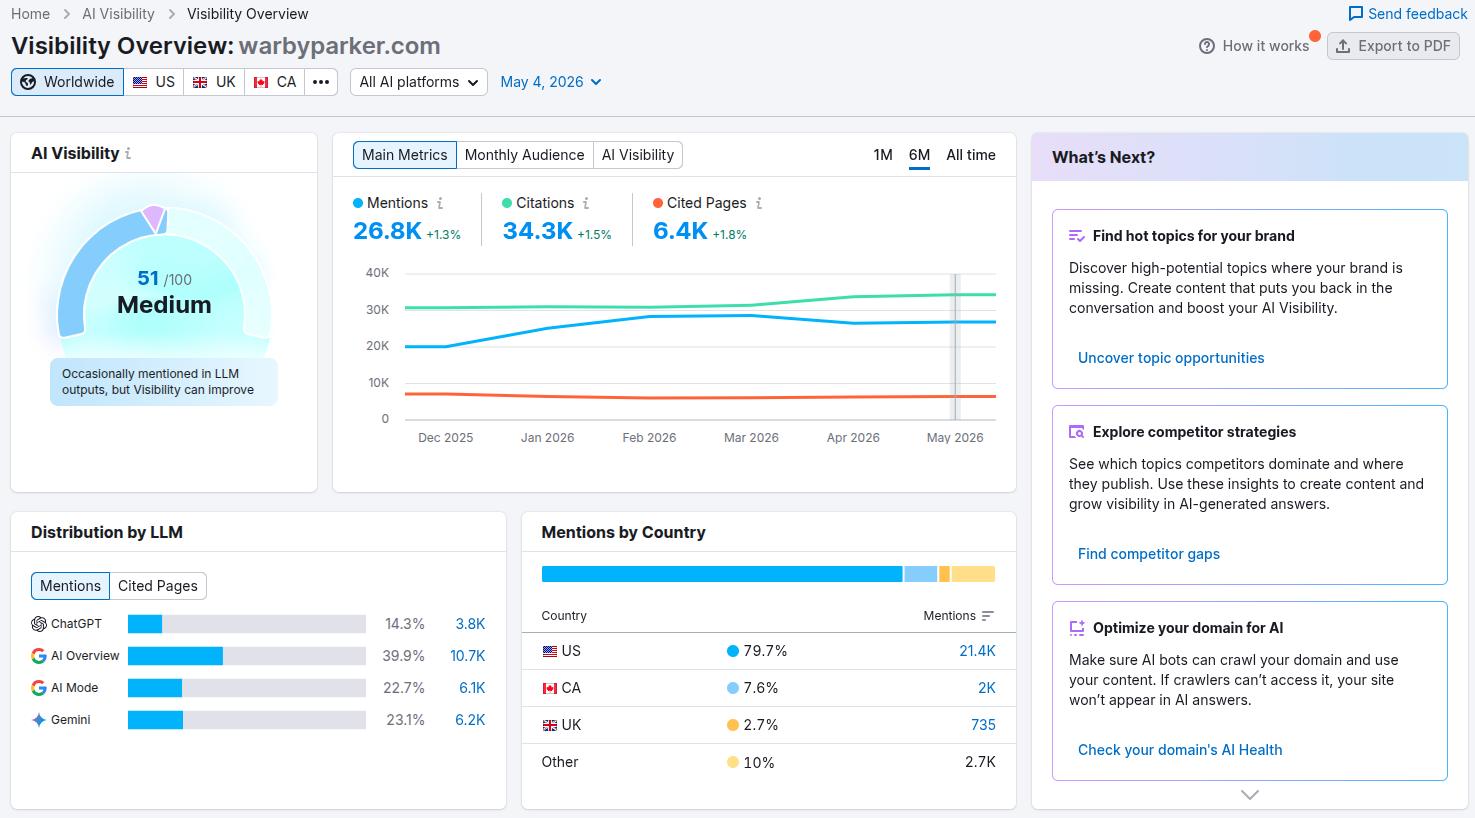Switch to the Monthly Audience tab

[524, 155]
